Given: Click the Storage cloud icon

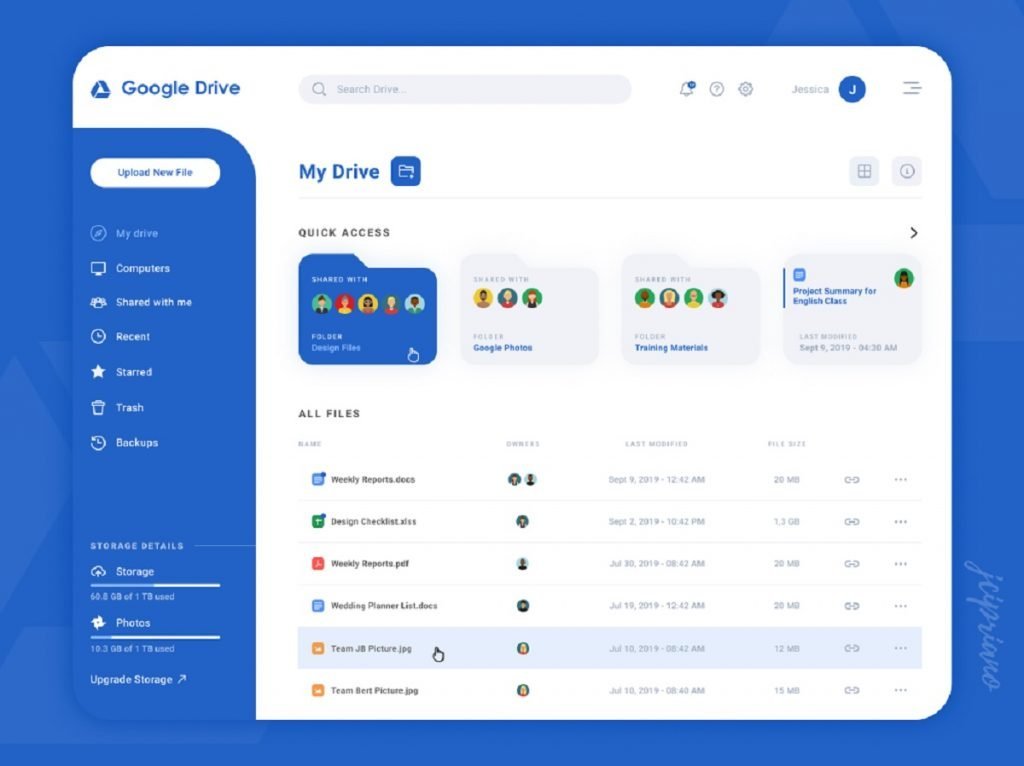Looking at the screenshot, I should (x=98, y=571).
